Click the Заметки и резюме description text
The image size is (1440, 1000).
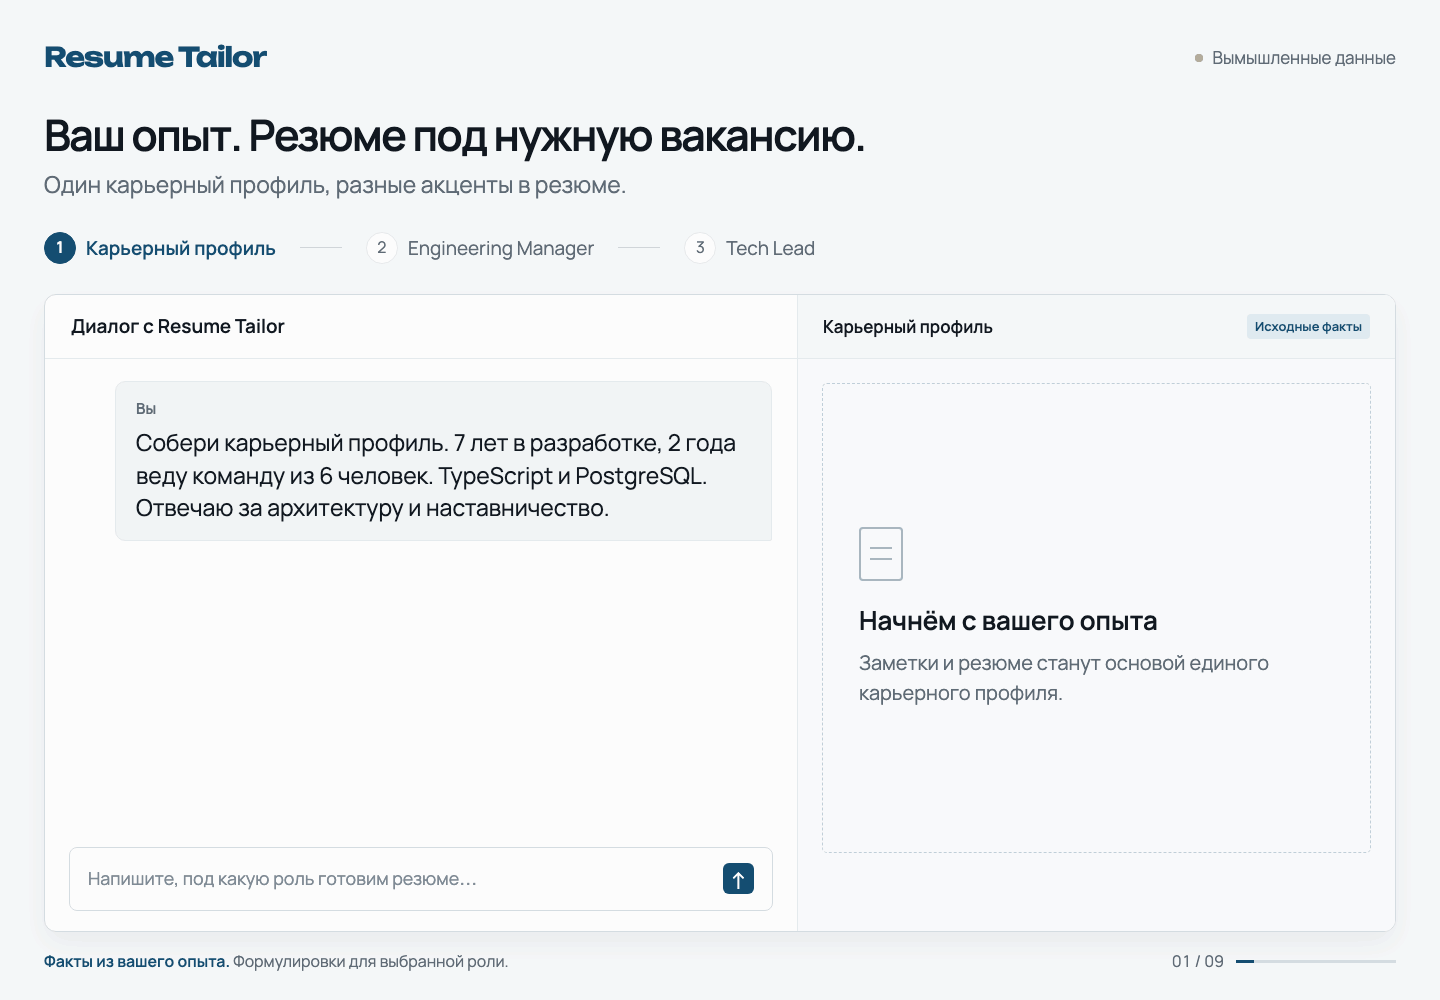click(x=1064, y=678)
